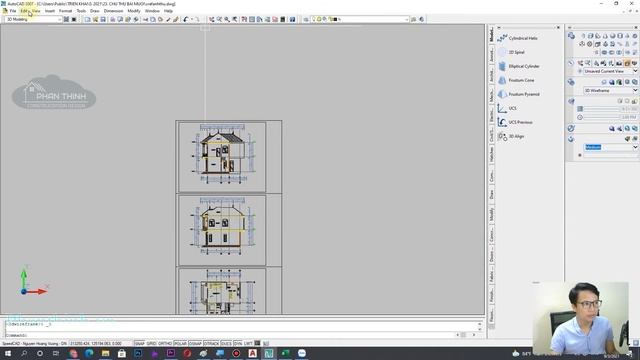Close the tool palettes panel

558,27
